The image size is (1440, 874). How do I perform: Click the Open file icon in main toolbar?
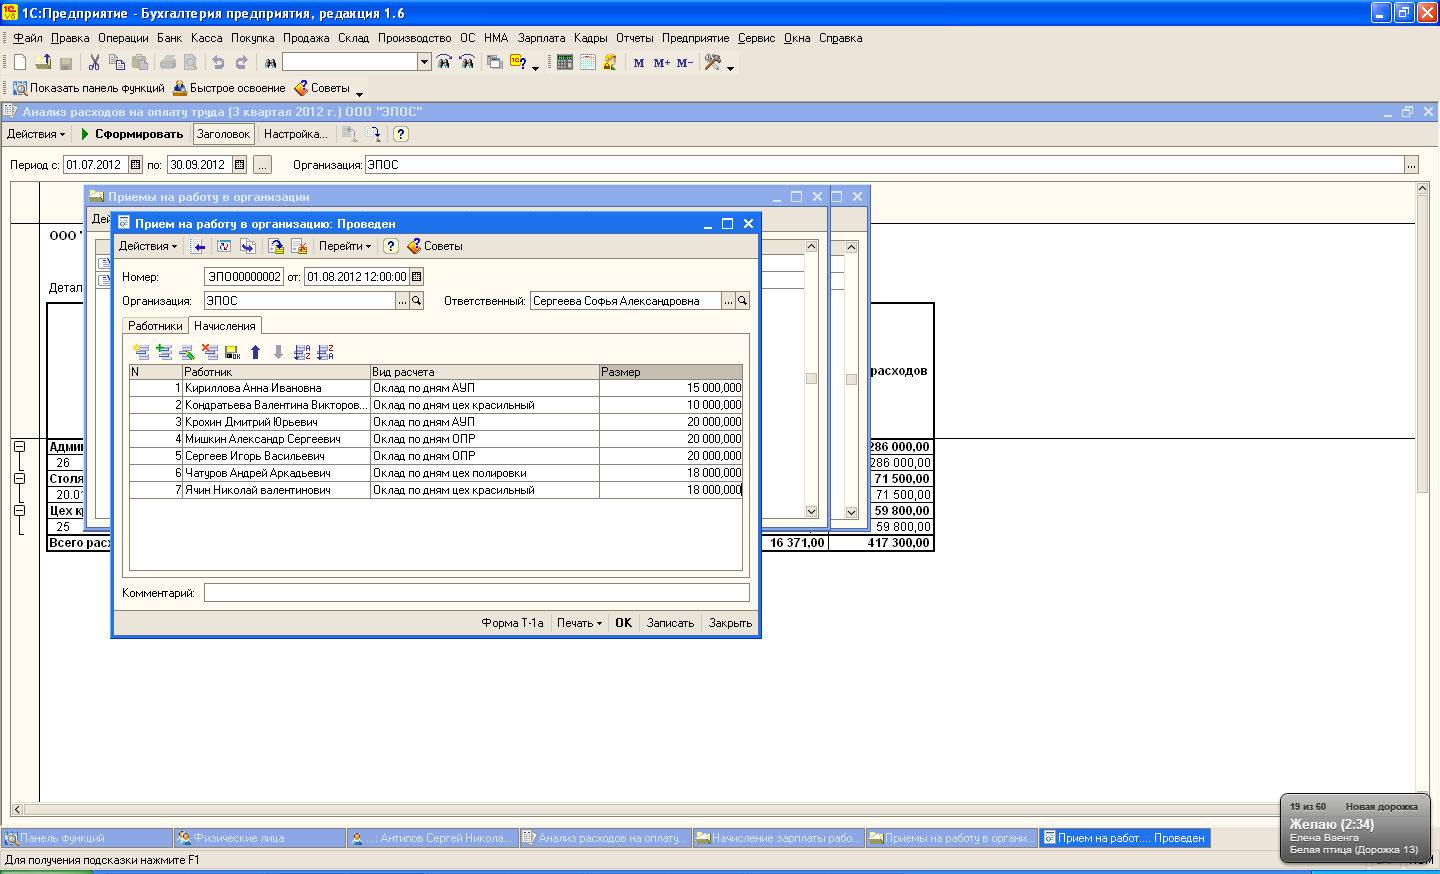coord(43,62)
